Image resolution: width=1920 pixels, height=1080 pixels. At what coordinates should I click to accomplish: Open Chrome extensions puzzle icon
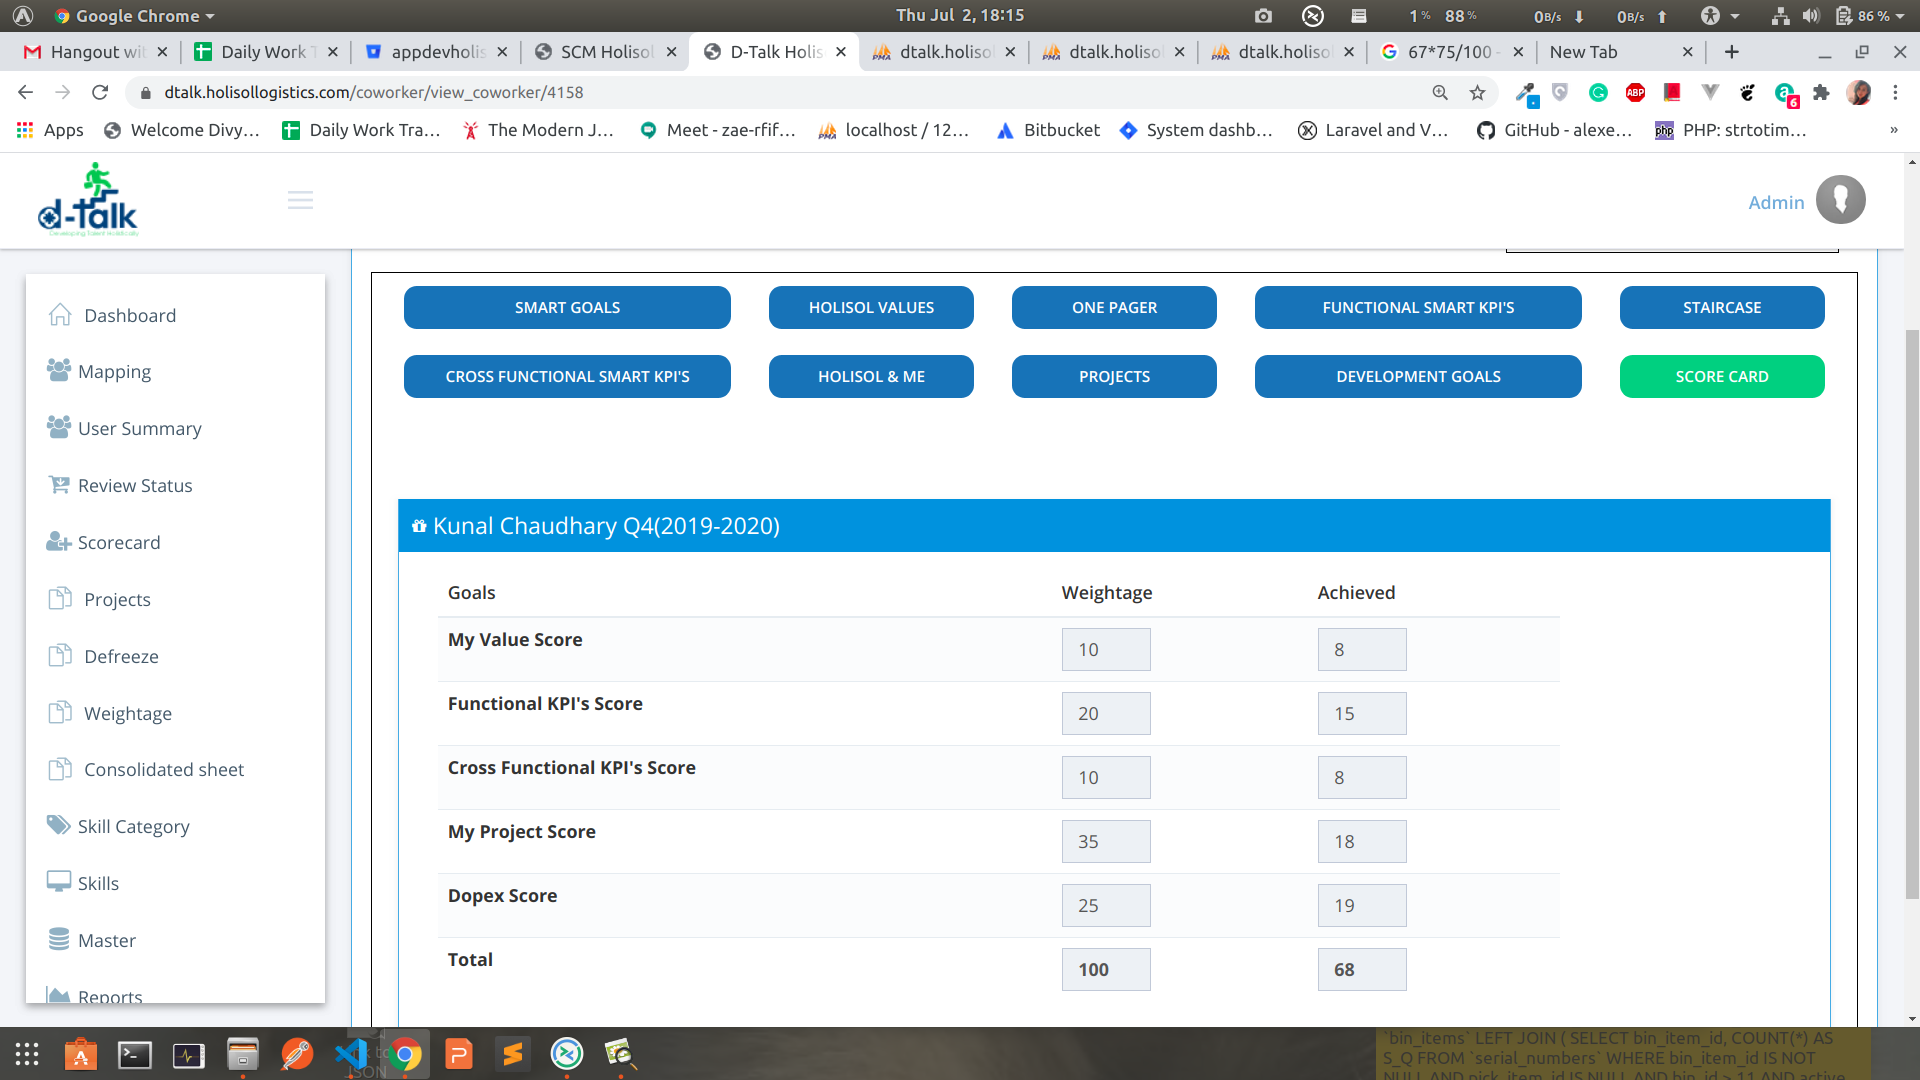[x=1821, y=92]
